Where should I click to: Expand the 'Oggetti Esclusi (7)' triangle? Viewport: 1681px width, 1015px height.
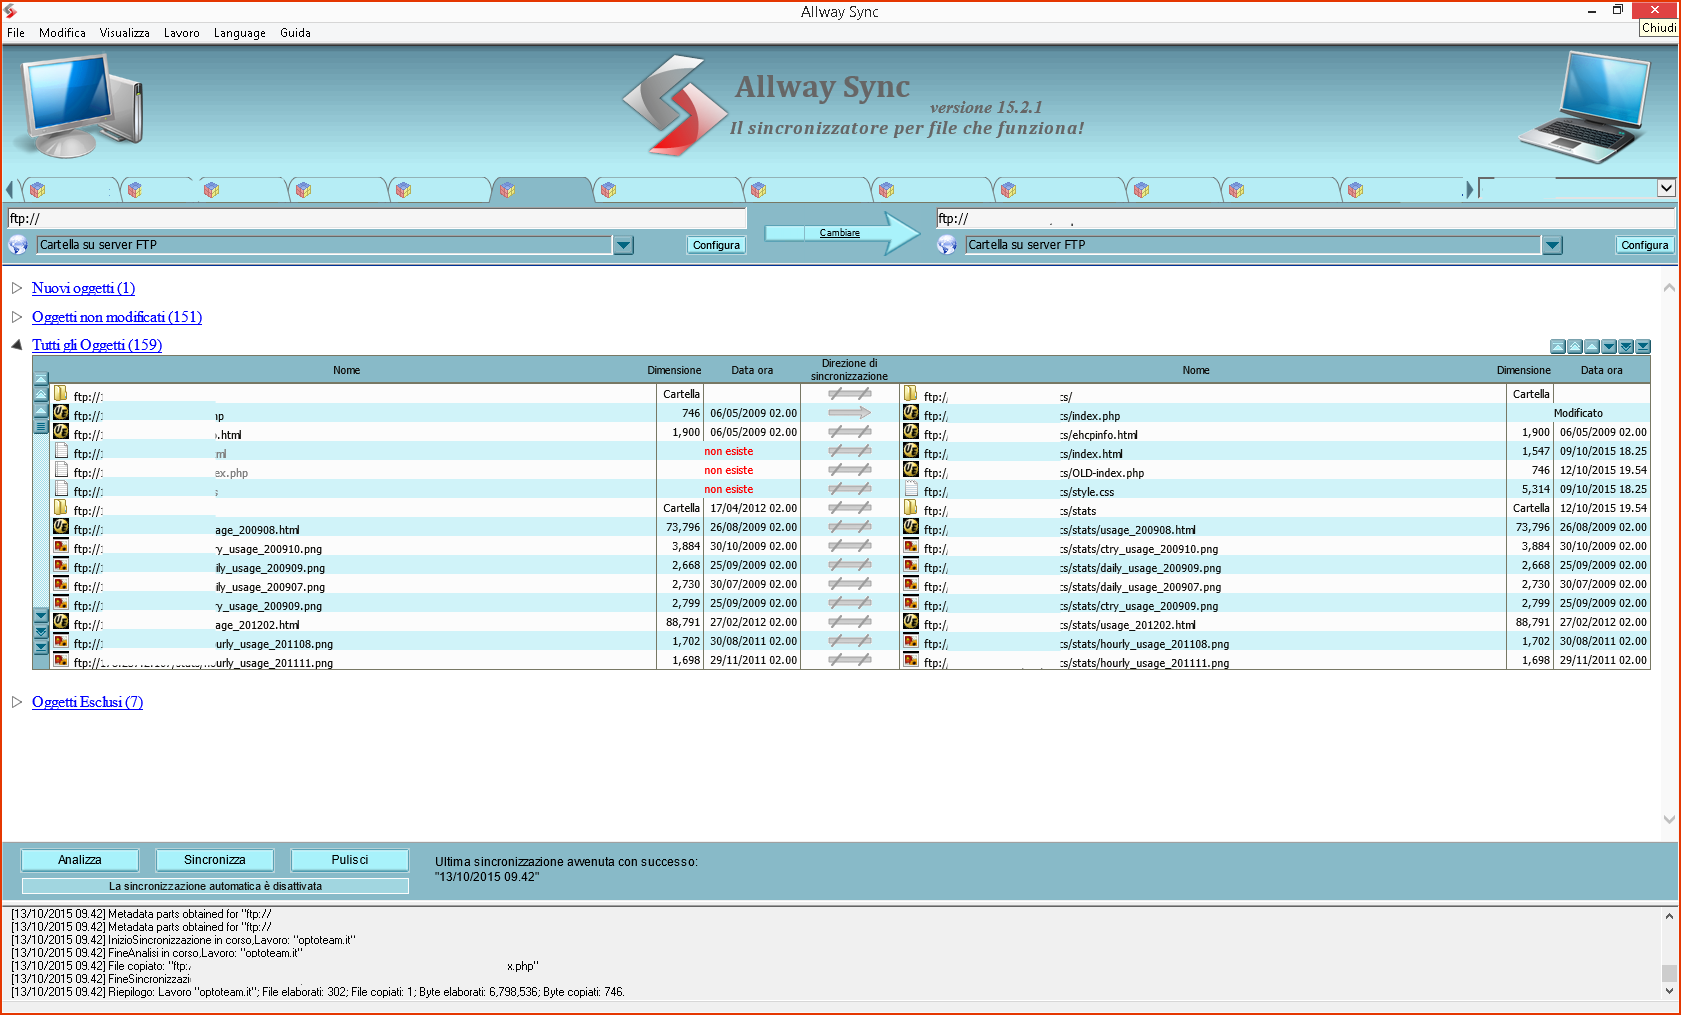(17, 702)
